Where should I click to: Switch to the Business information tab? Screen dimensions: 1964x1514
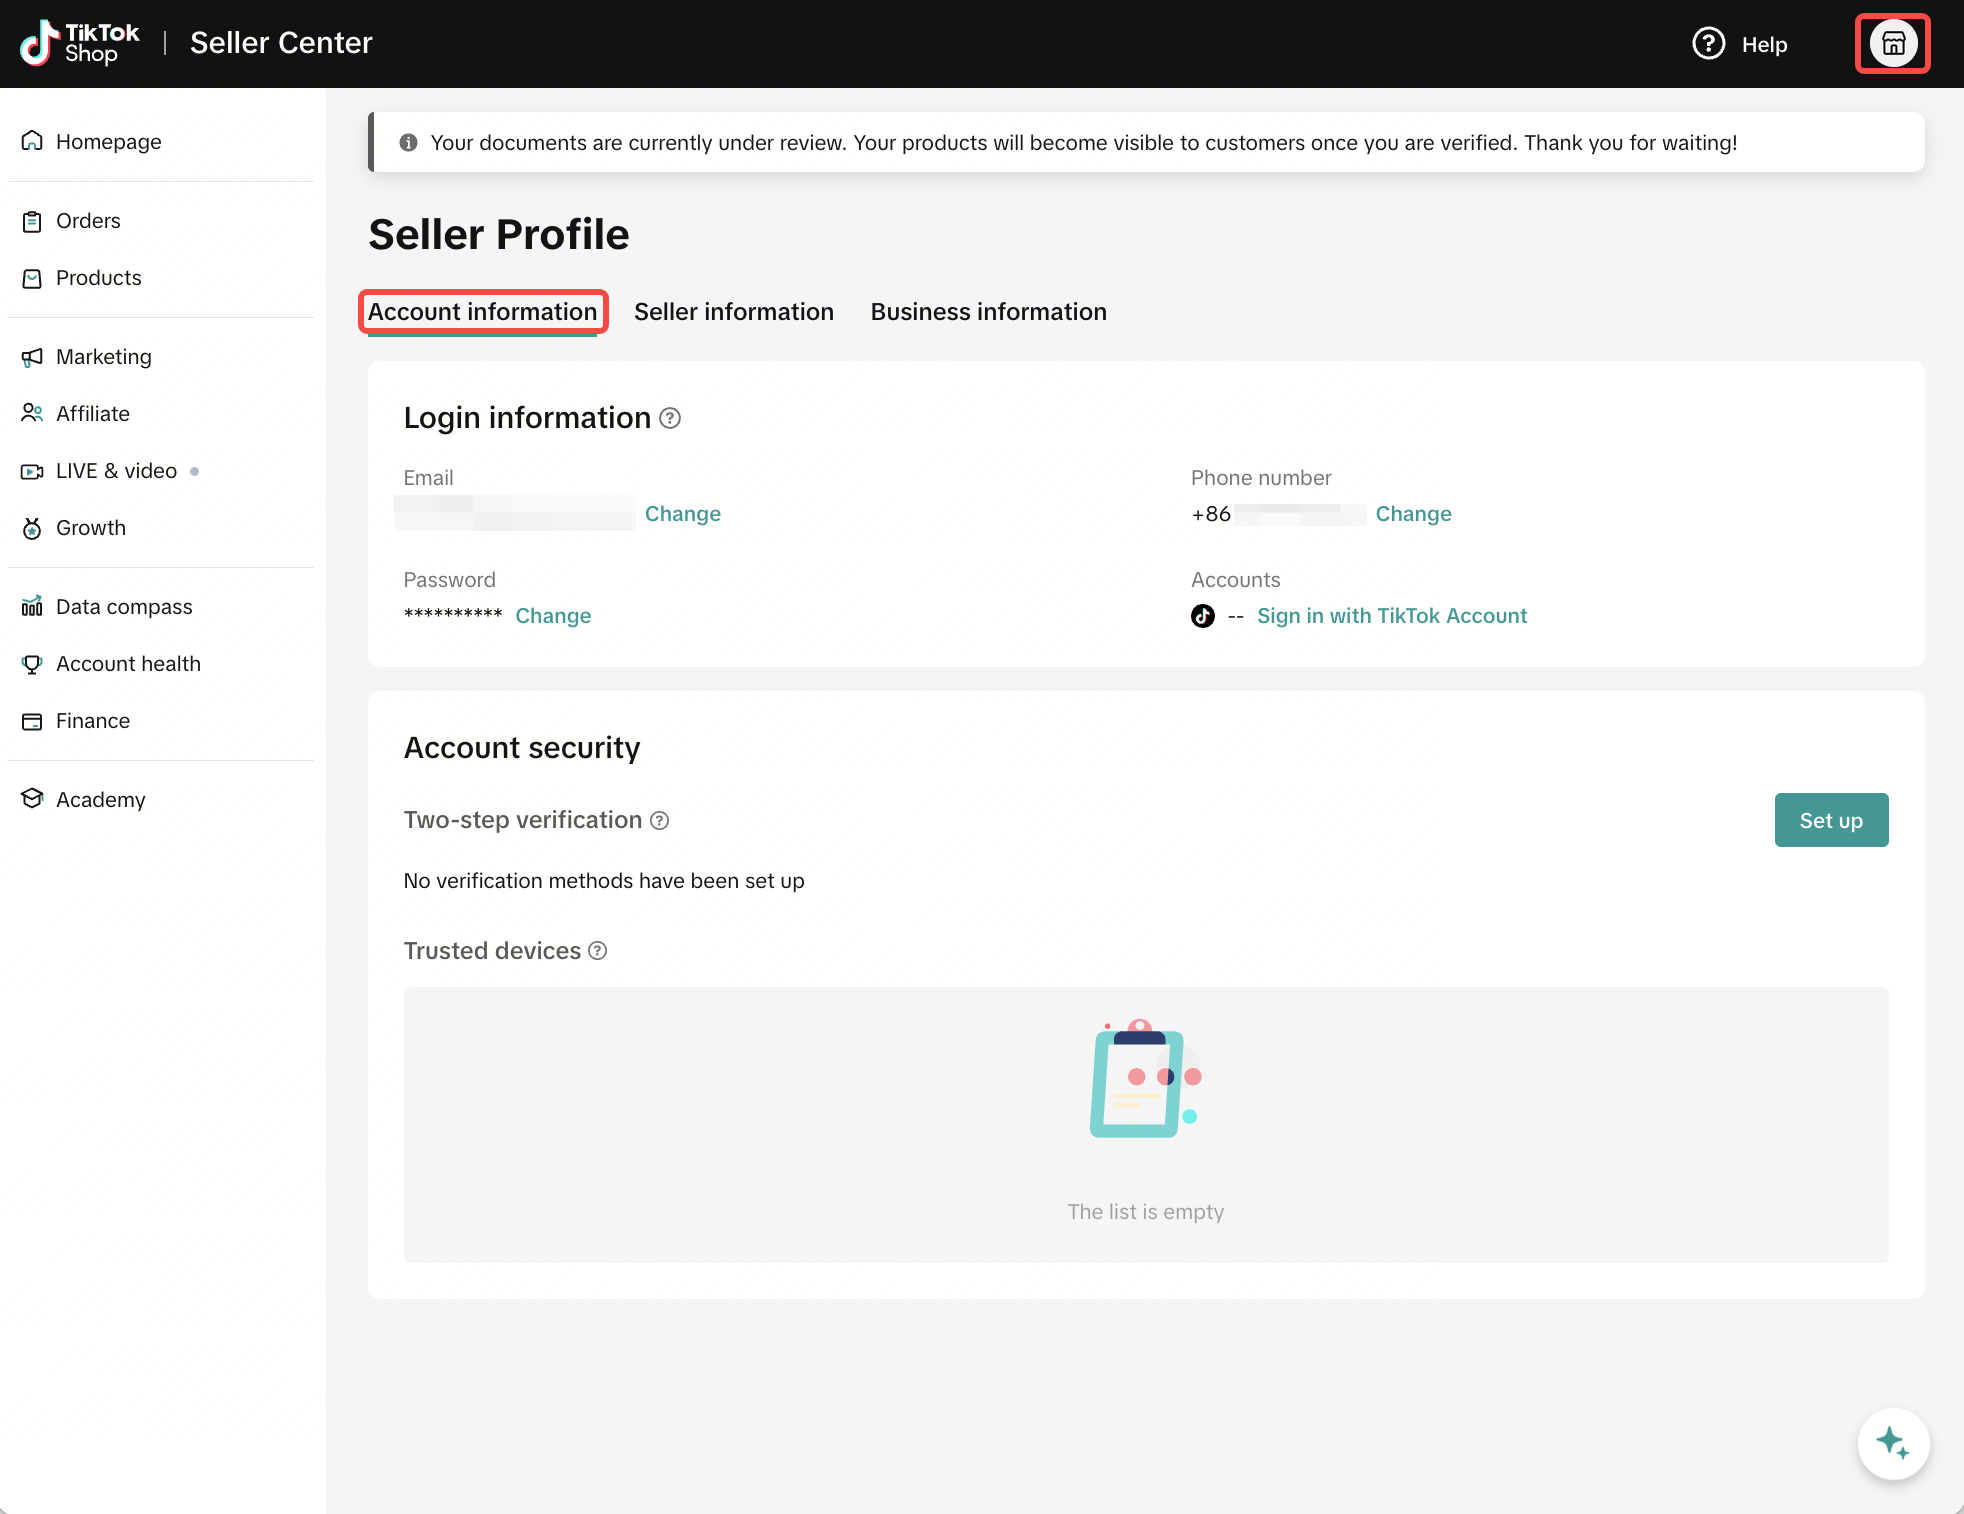pyautogui.click(x=988, y=312)
